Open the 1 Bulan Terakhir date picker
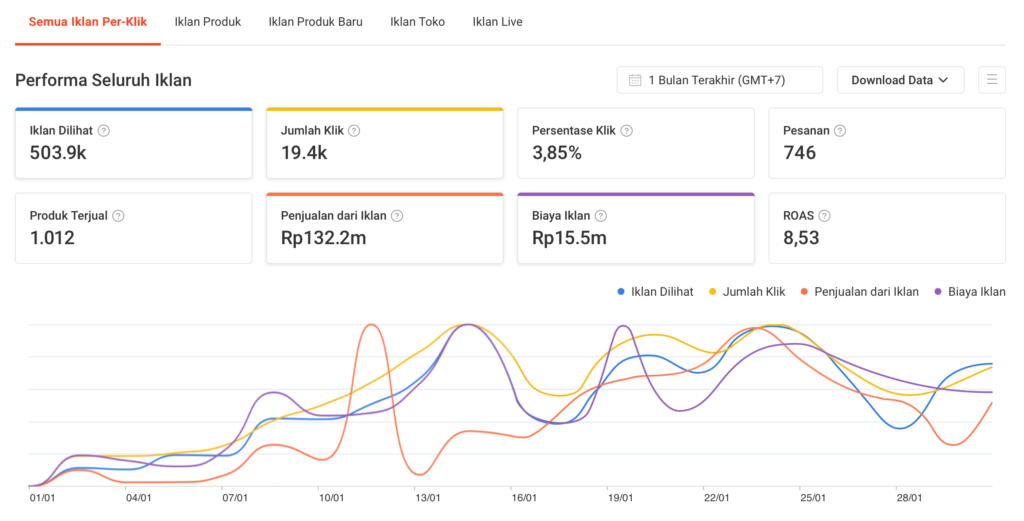 click(x=720, y=80)
